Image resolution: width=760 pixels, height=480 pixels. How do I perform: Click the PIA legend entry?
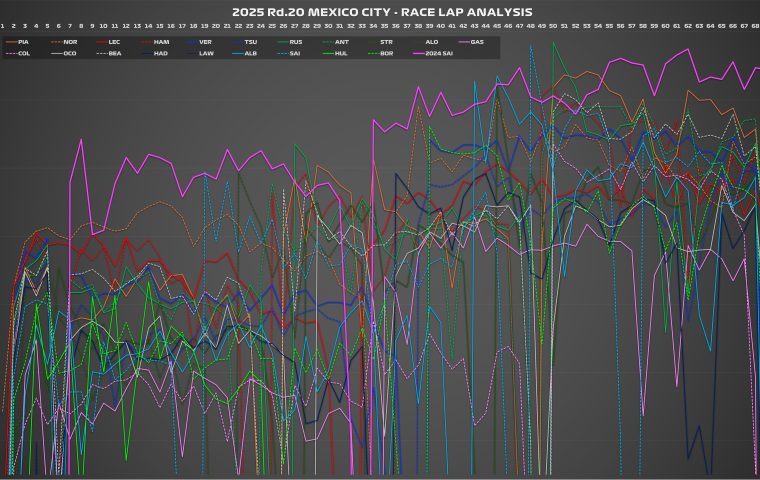23,42
